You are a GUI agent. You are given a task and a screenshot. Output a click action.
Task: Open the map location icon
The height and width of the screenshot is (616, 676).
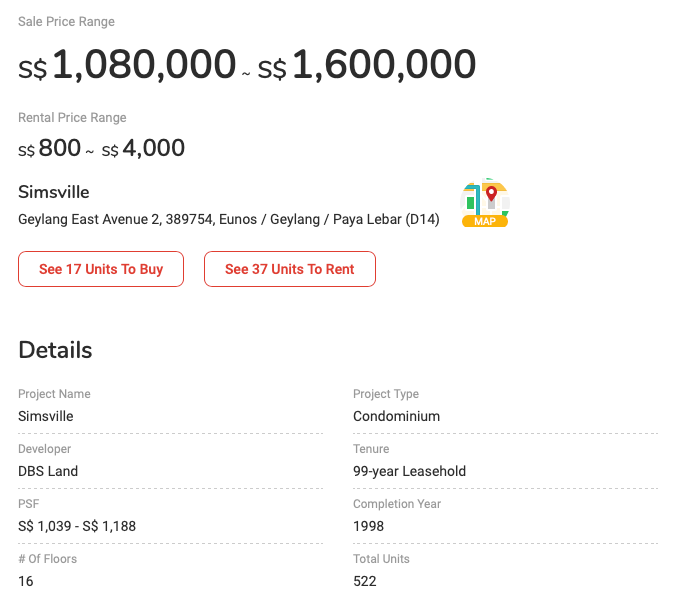(485, 203)
